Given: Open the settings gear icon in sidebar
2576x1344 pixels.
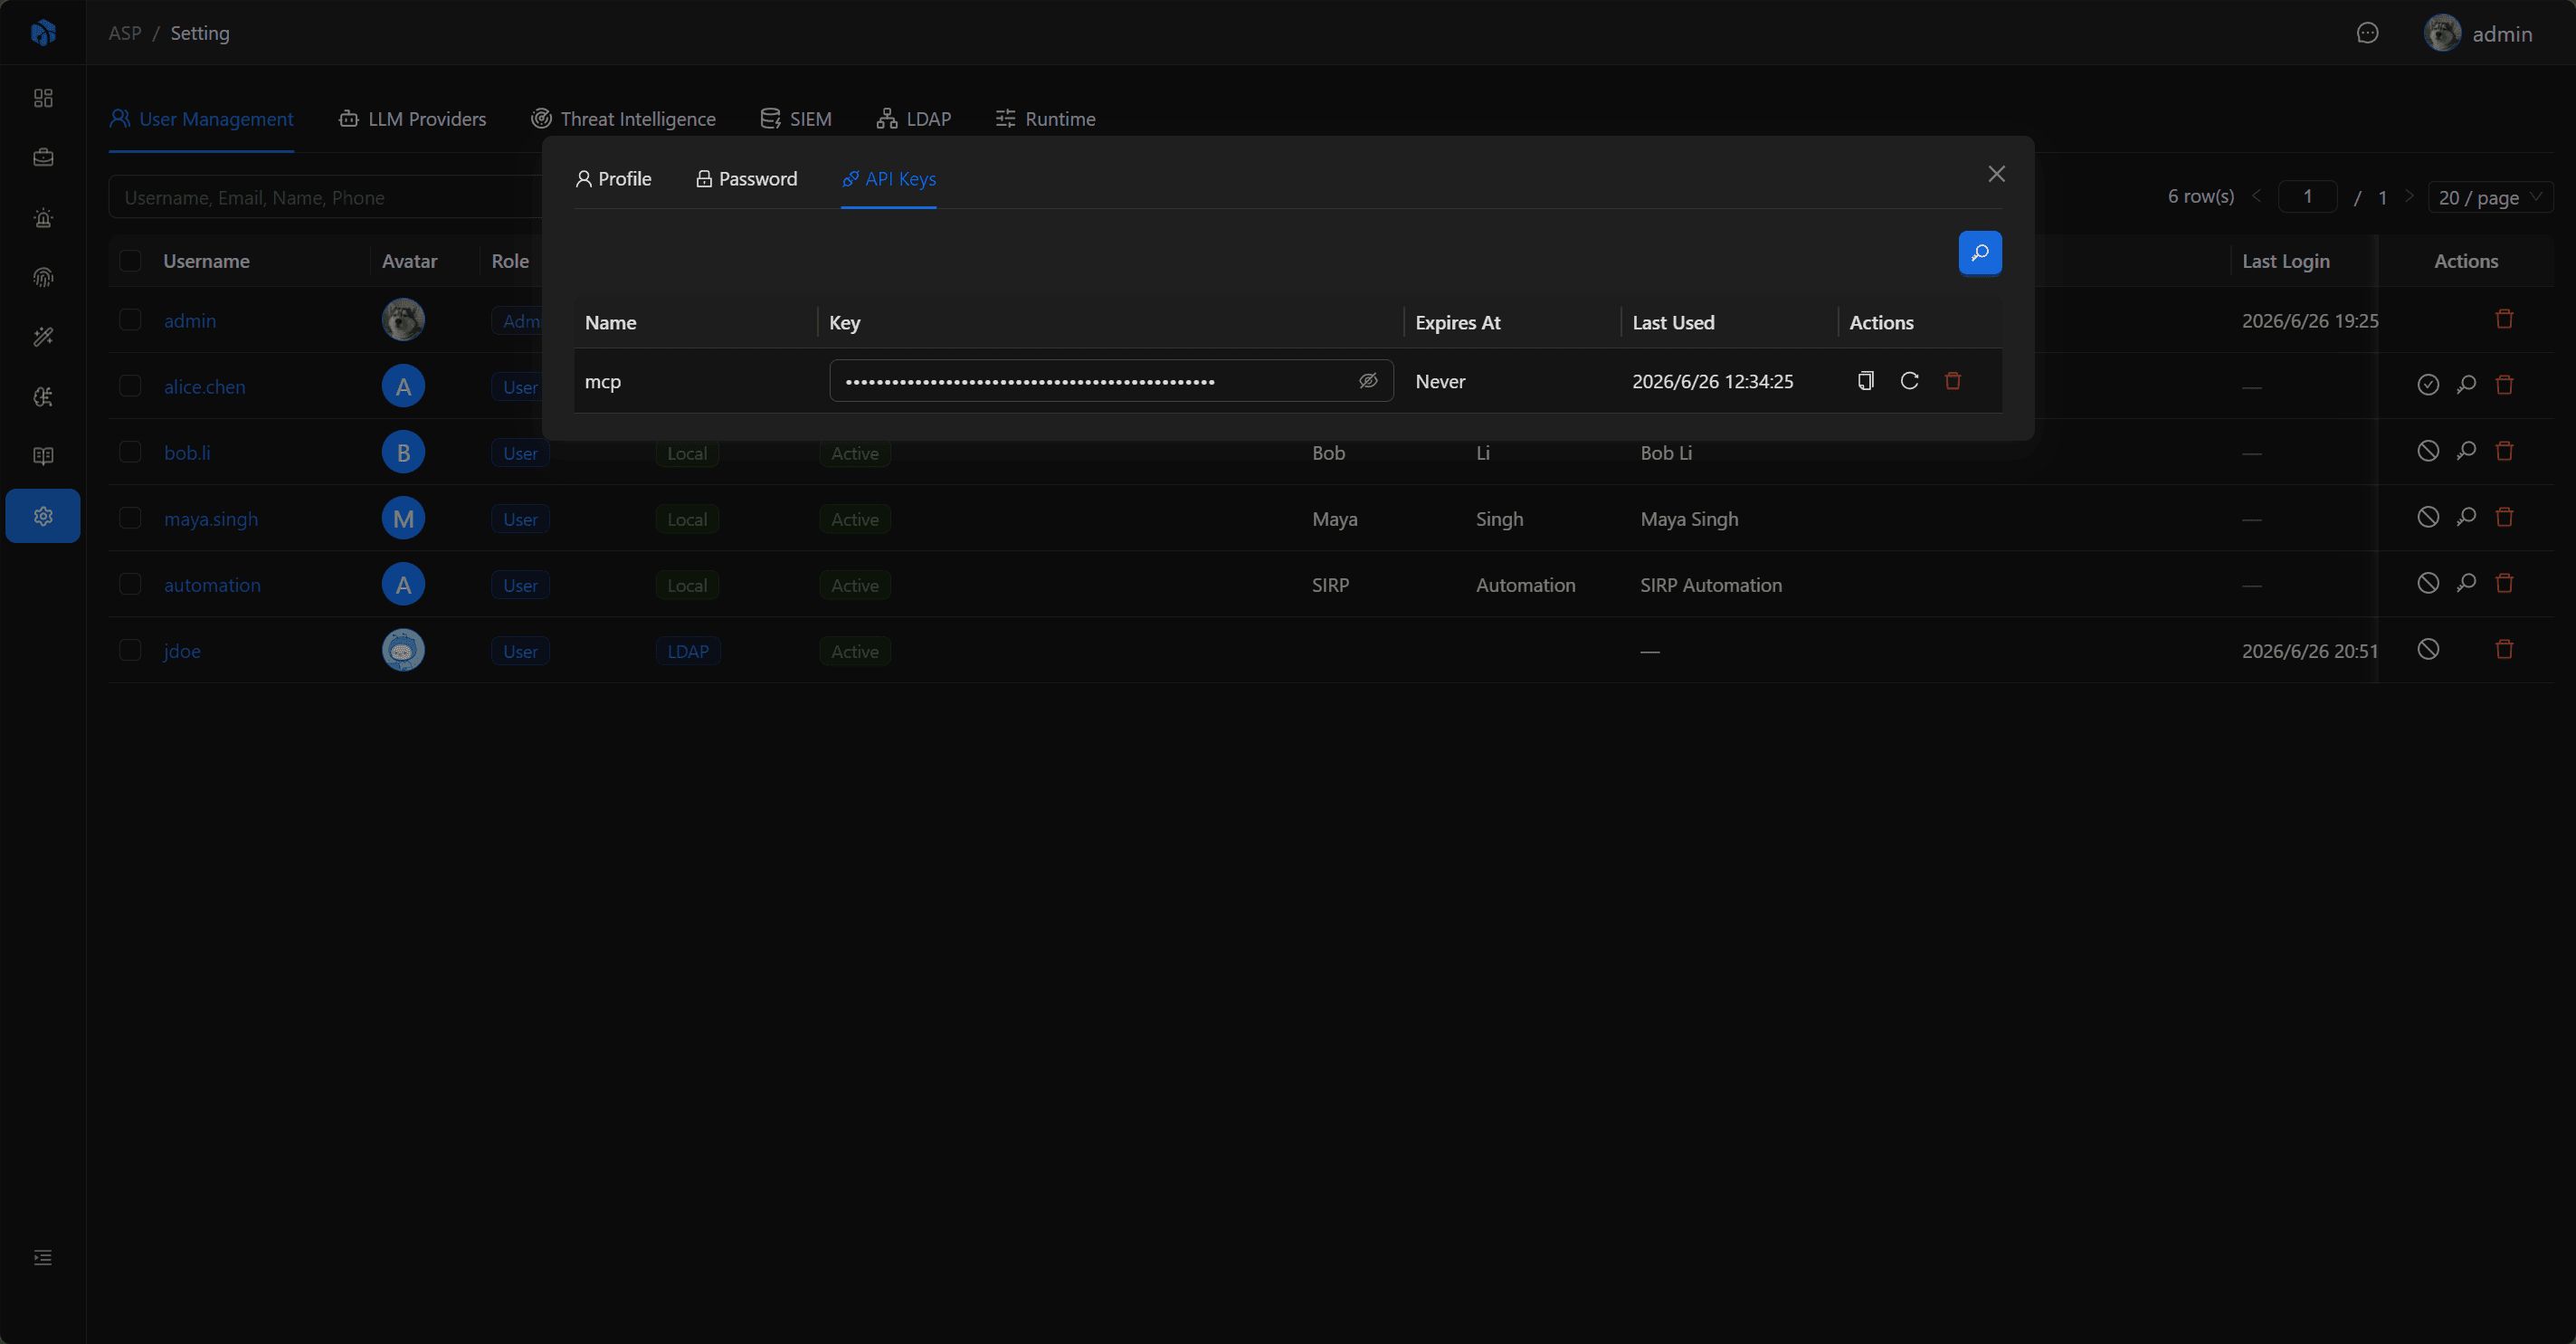Looking at the screenshot, I should point(43,516).
